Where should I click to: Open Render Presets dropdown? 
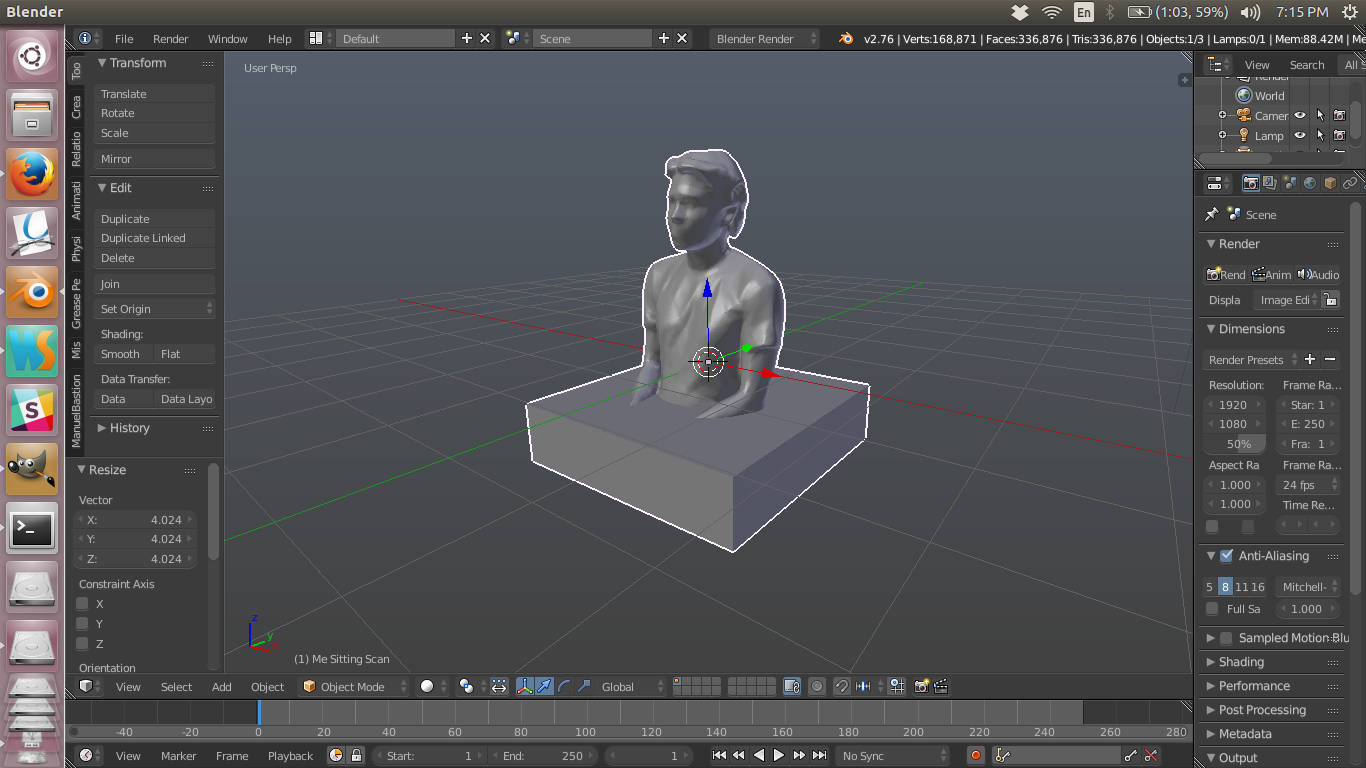(x=1251, y=359)
